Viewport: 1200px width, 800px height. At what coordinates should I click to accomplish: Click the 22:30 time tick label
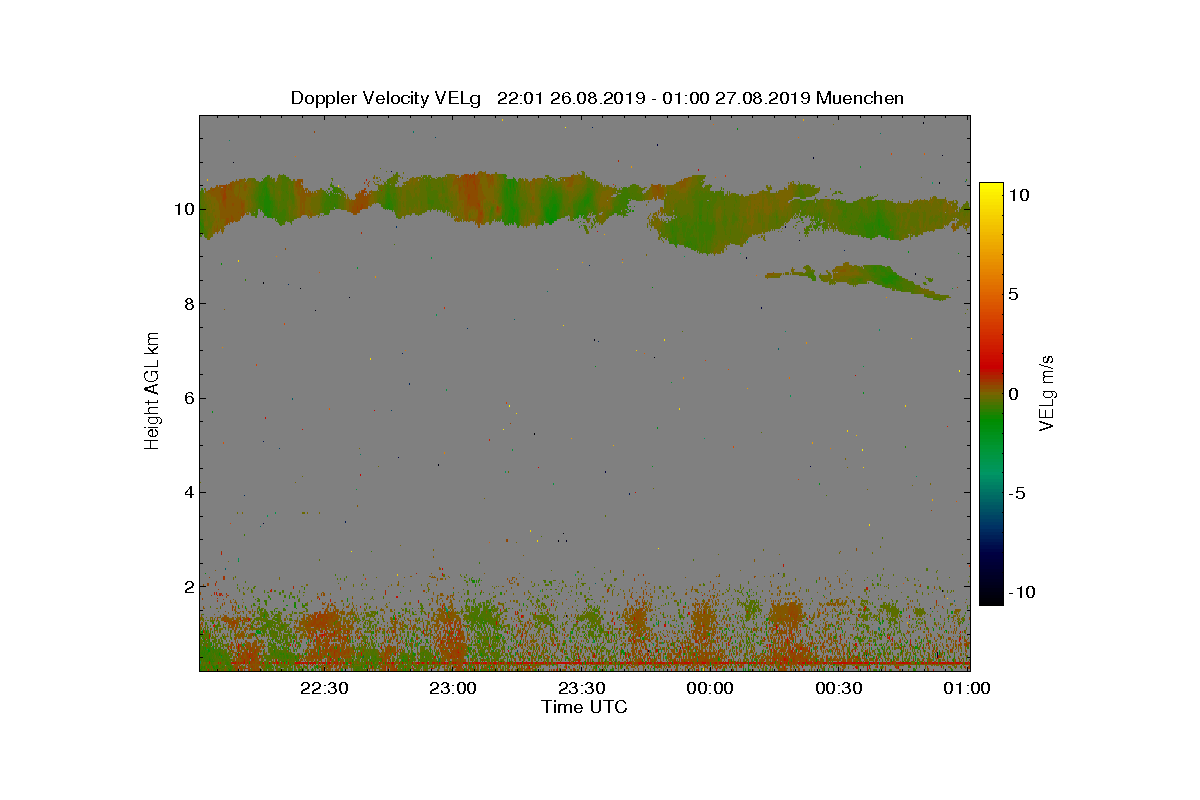tap(326, 688)
